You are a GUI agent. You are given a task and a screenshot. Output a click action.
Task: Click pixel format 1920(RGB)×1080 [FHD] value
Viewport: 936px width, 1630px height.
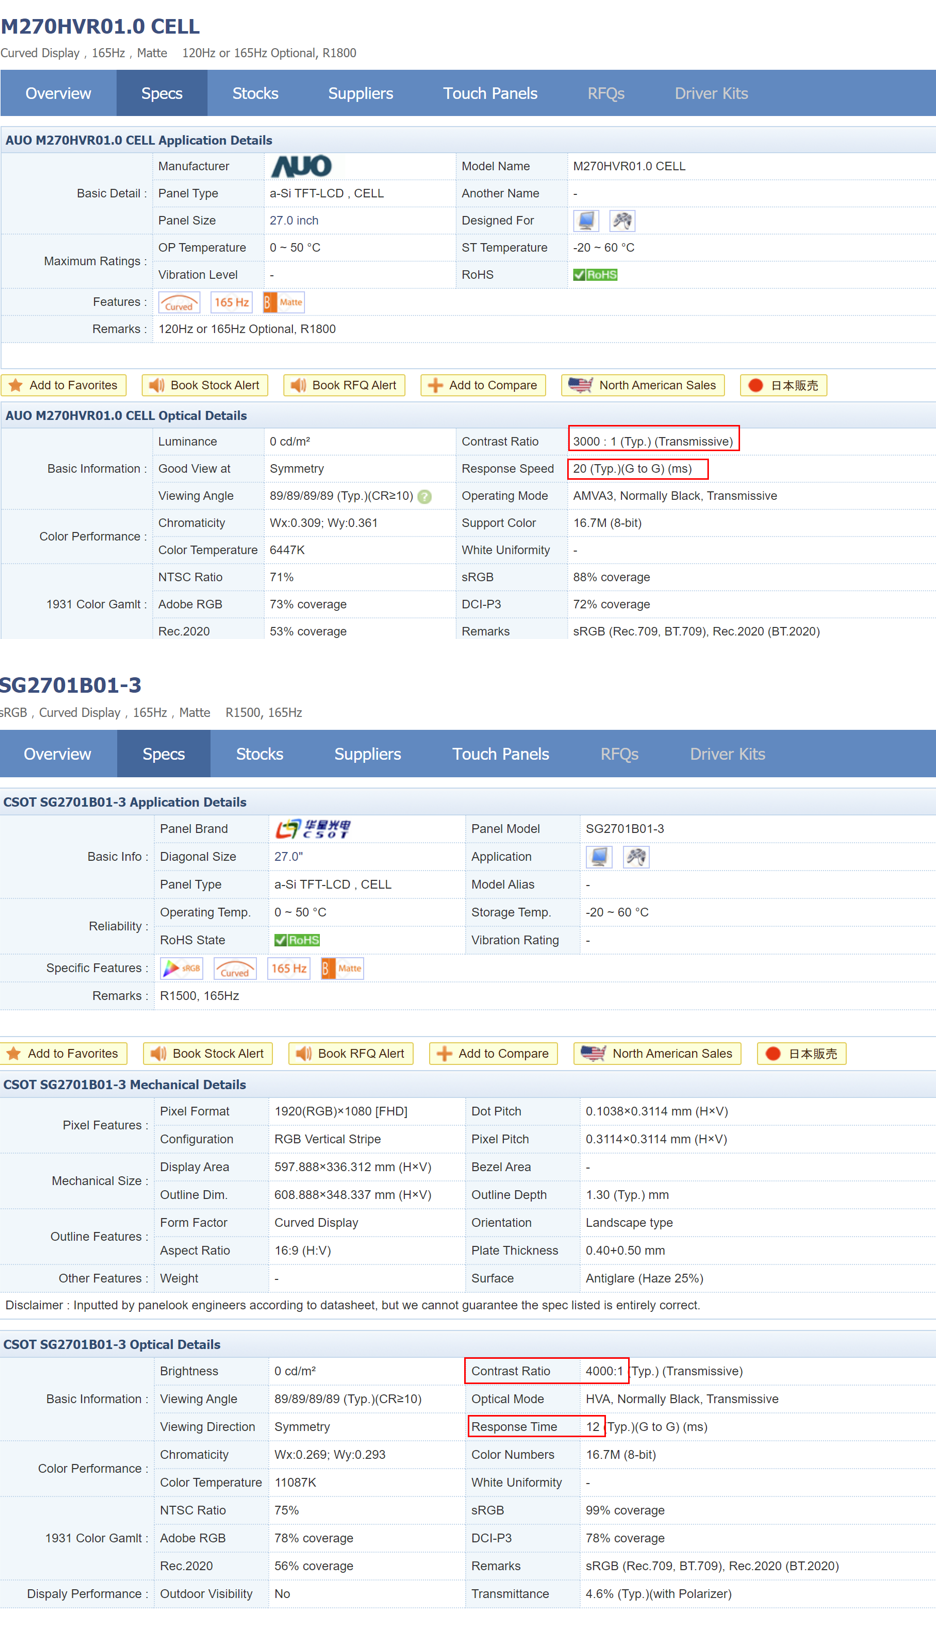(x=341, y=1112)
